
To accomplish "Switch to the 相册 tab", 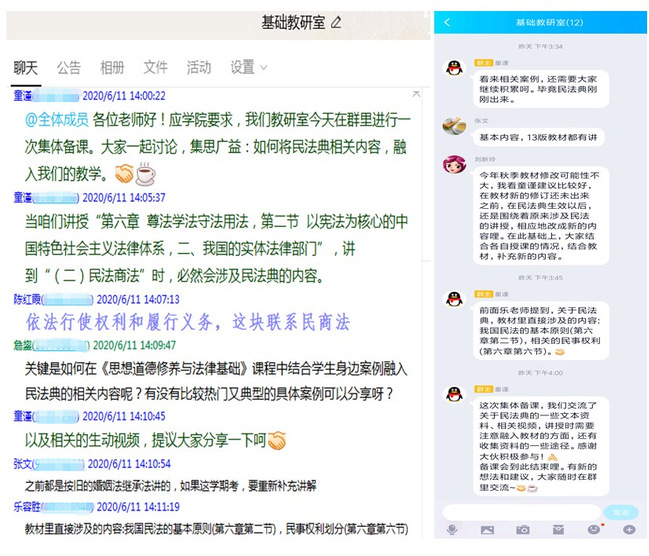I will coord(112,67).
